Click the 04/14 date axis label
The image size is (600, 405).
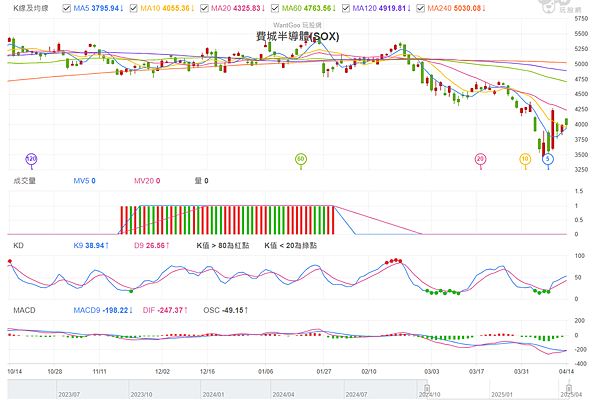566,371
